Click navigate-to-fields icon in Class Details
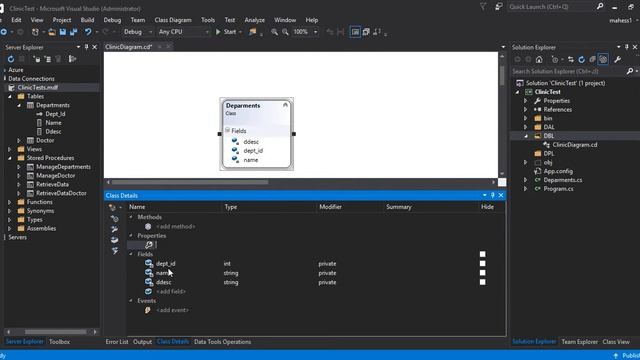The height and width of the screenshot is (360, 640). (114, 240)
